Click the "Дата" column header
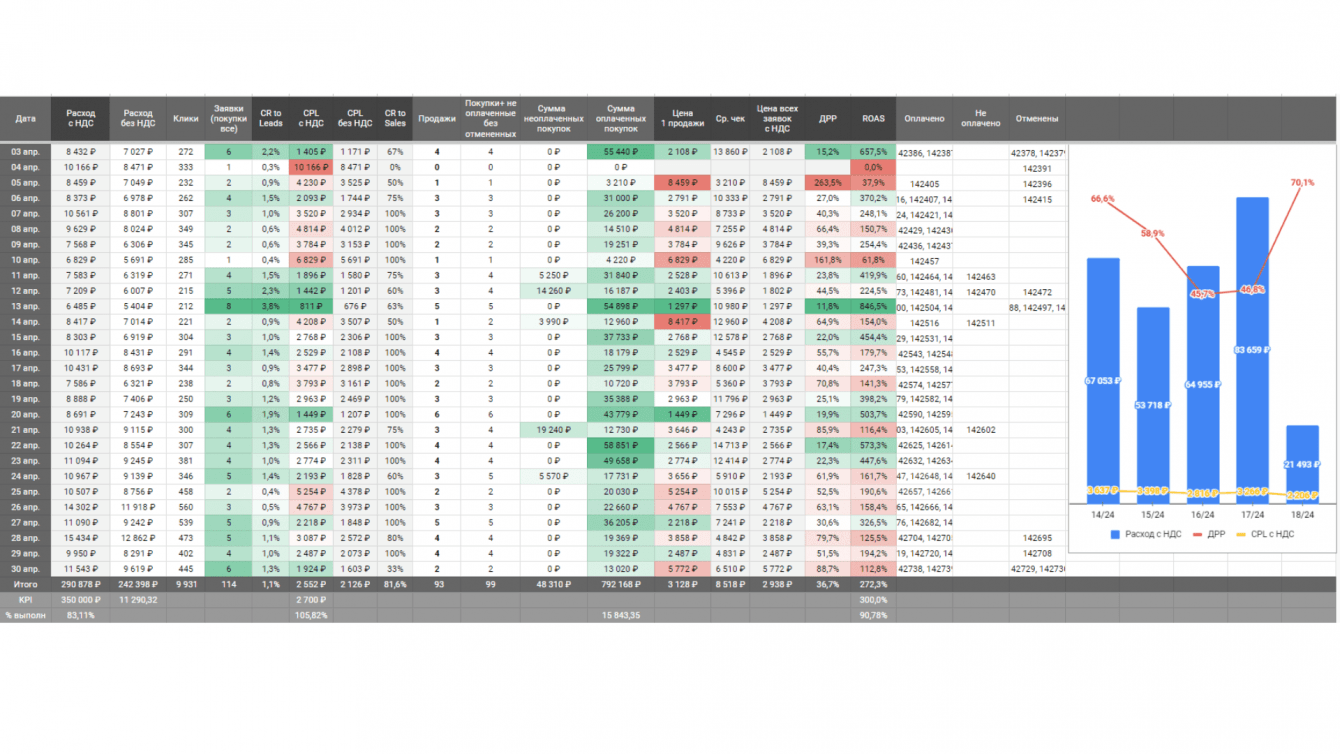This screenshot has height=754, width=1340. click(25, 119)
